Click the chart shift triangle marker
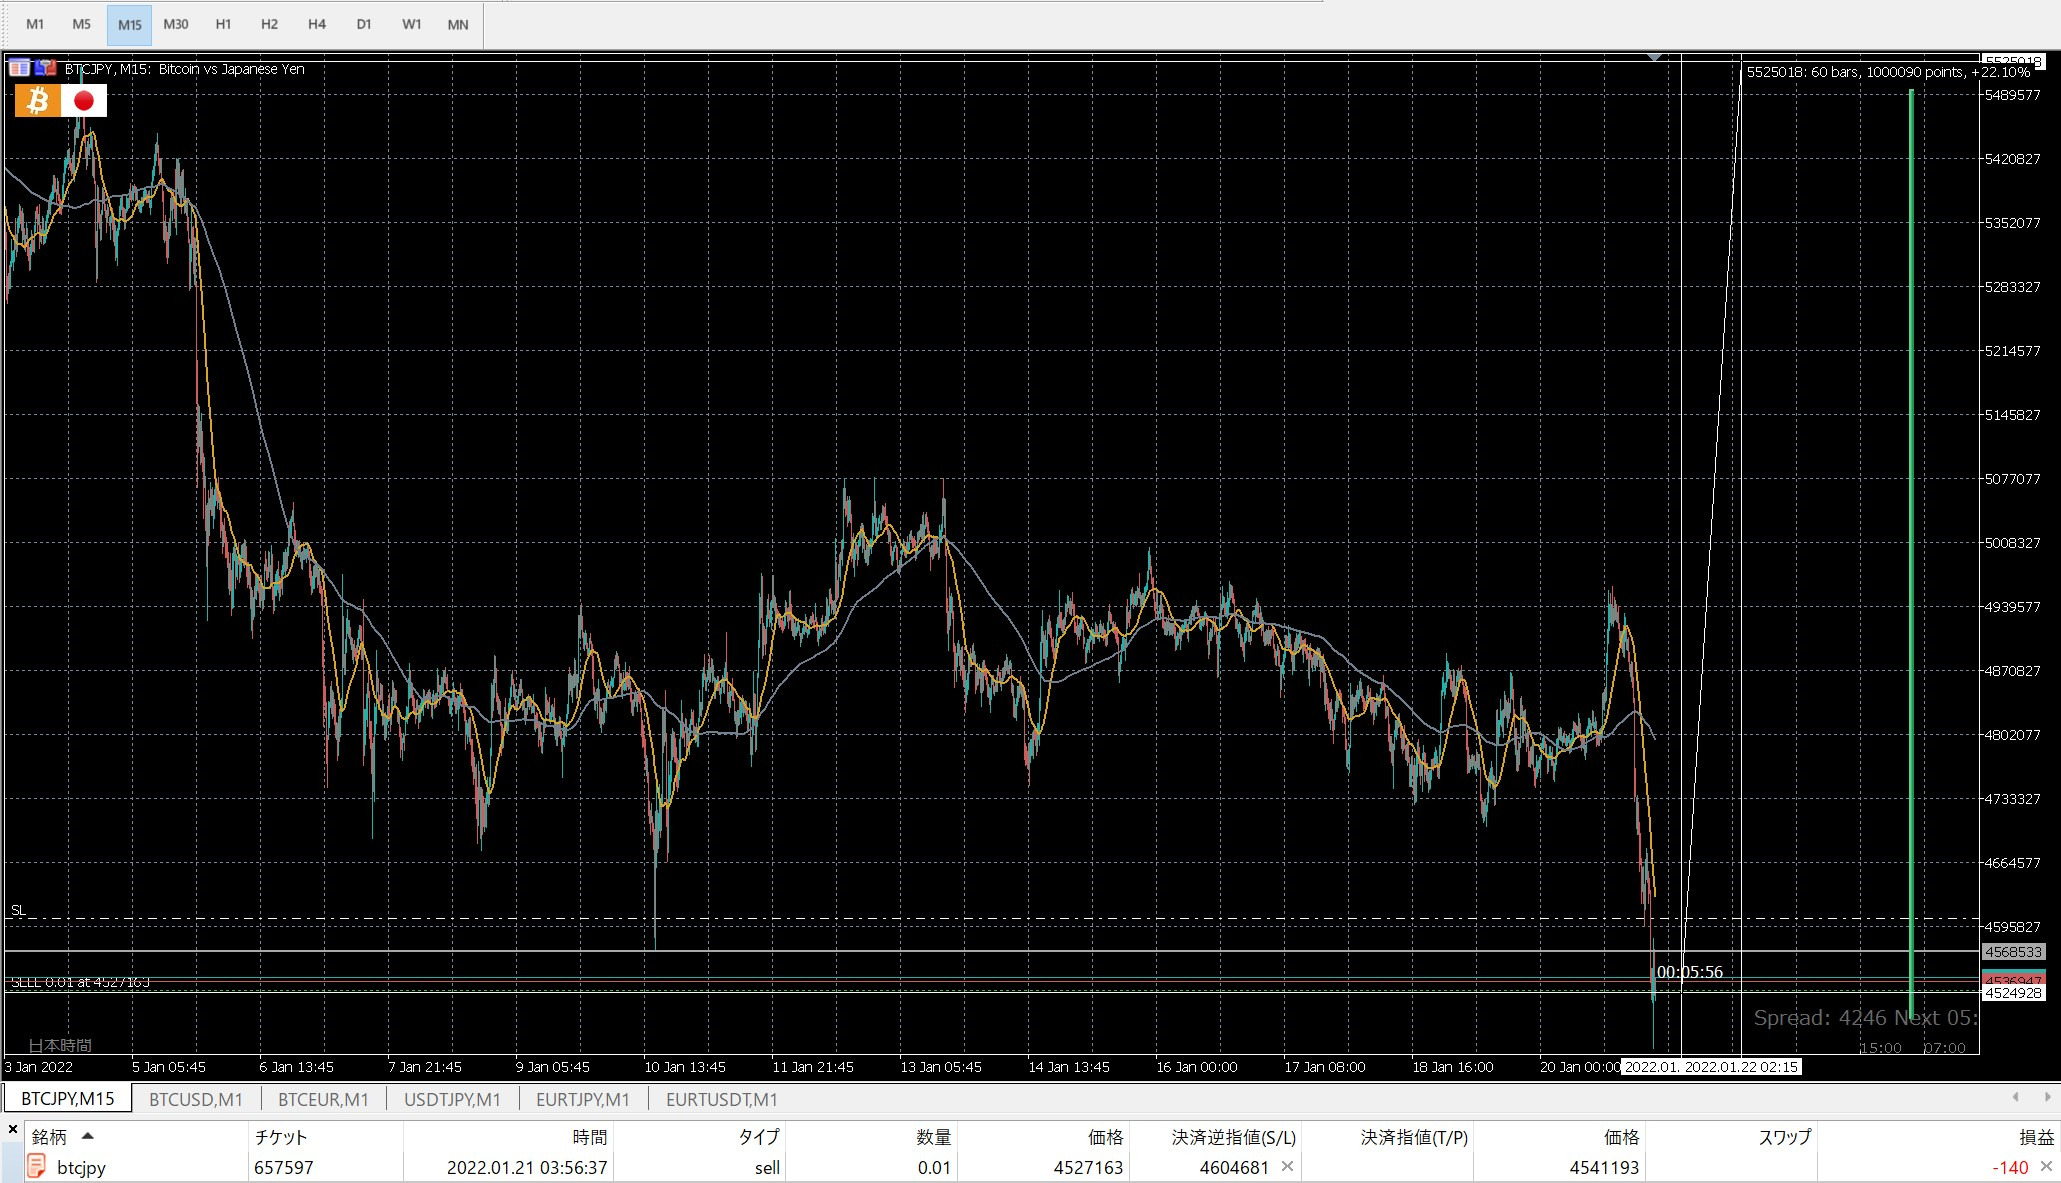Image resolution: width=2061 pixels, height=1183 pixels. [1655, 58]
